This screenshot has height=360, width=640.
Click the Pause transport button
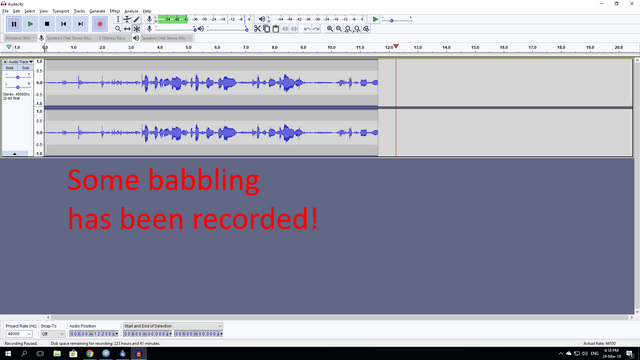click(14, 24)
